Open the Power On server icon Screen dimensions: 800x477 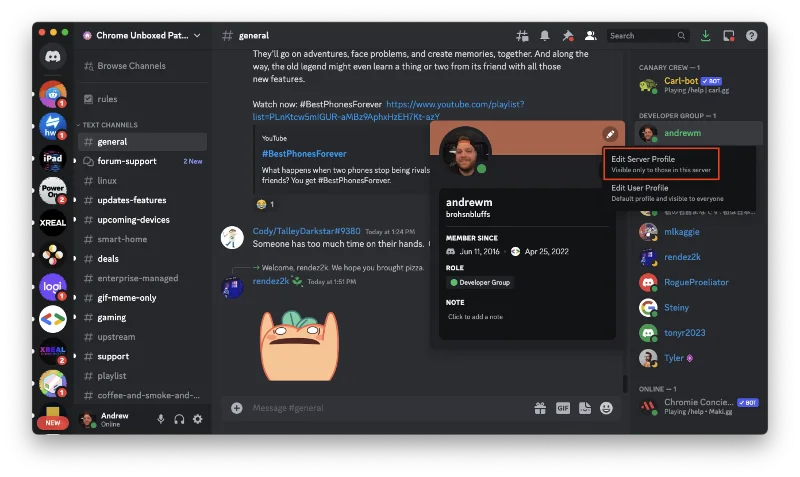(x=53, y=191)
